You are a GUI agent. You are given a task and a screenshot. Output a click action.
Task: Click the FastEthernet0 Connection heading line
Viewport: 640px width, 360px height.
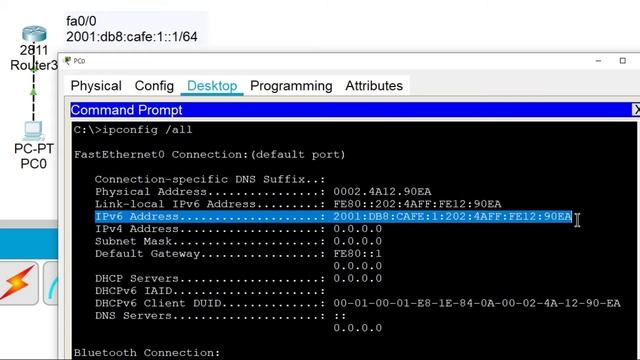click(209, 155)
